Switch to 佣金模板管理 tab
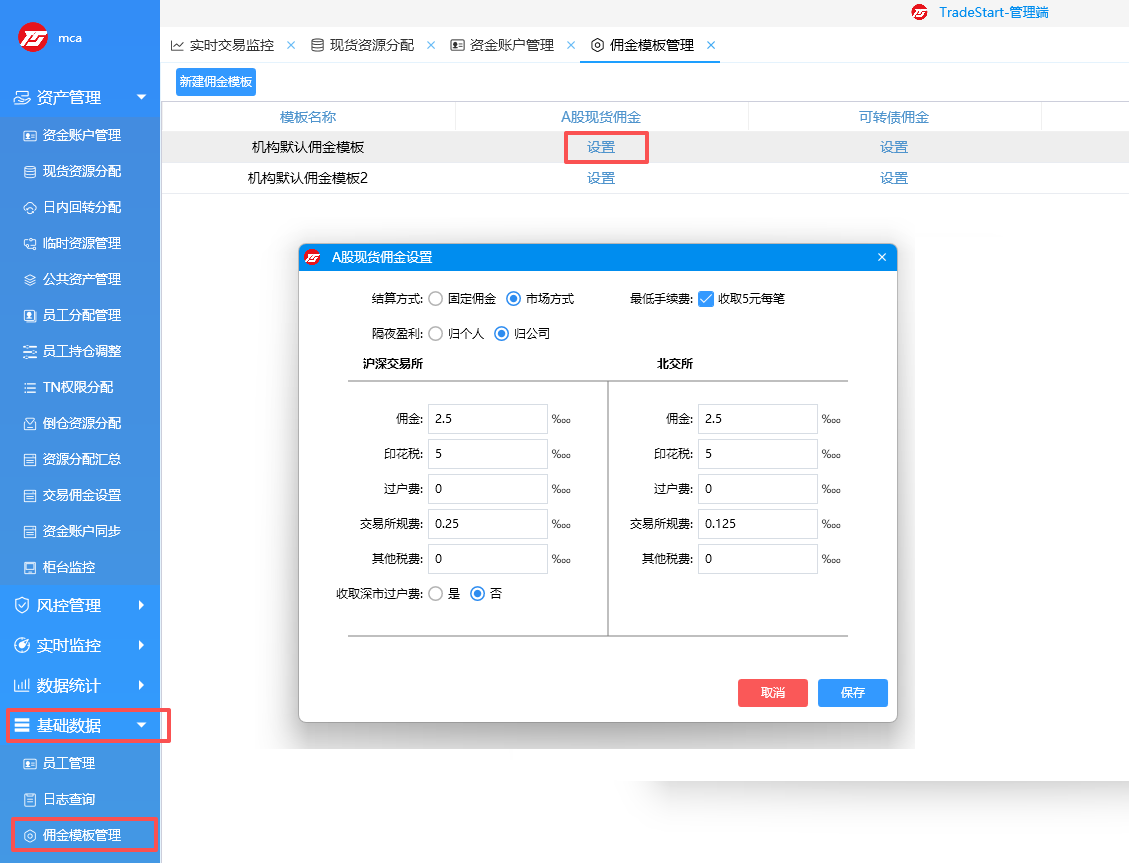The height and width of the screenshot is (863, 1129). [x=643, y=45]
